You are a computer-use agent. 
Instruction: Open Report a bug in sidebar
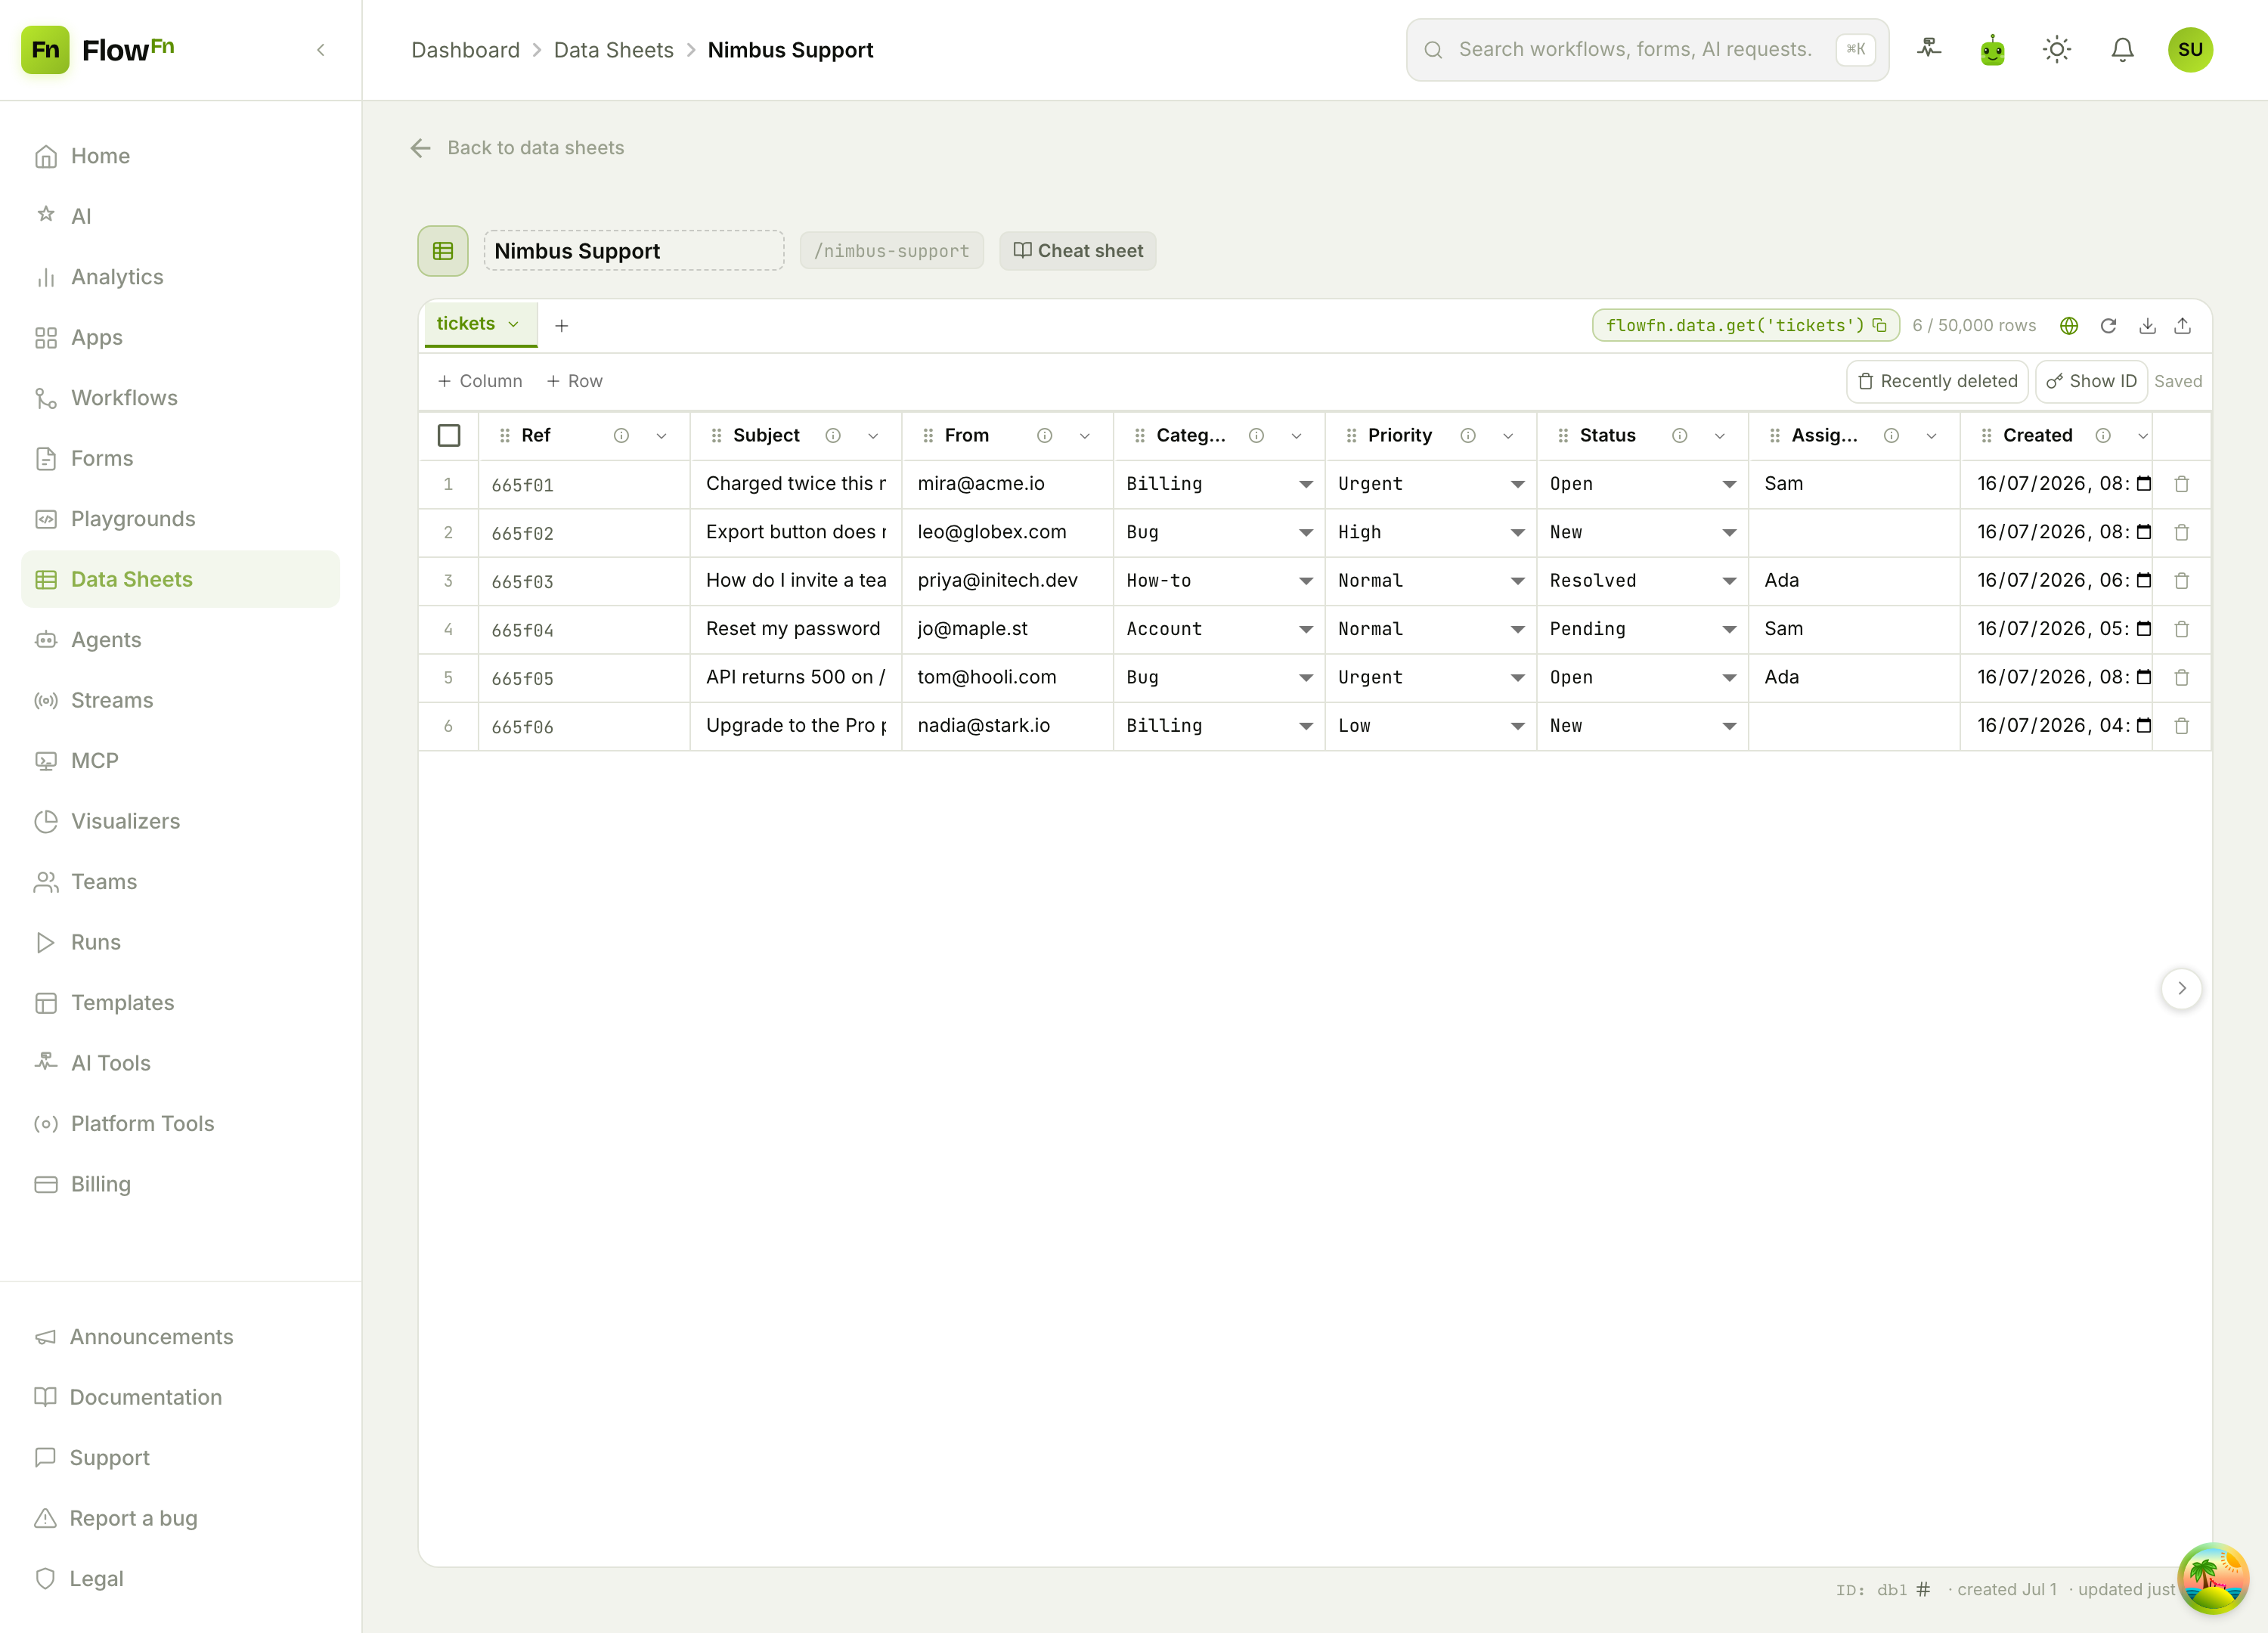pos(180,1518)
